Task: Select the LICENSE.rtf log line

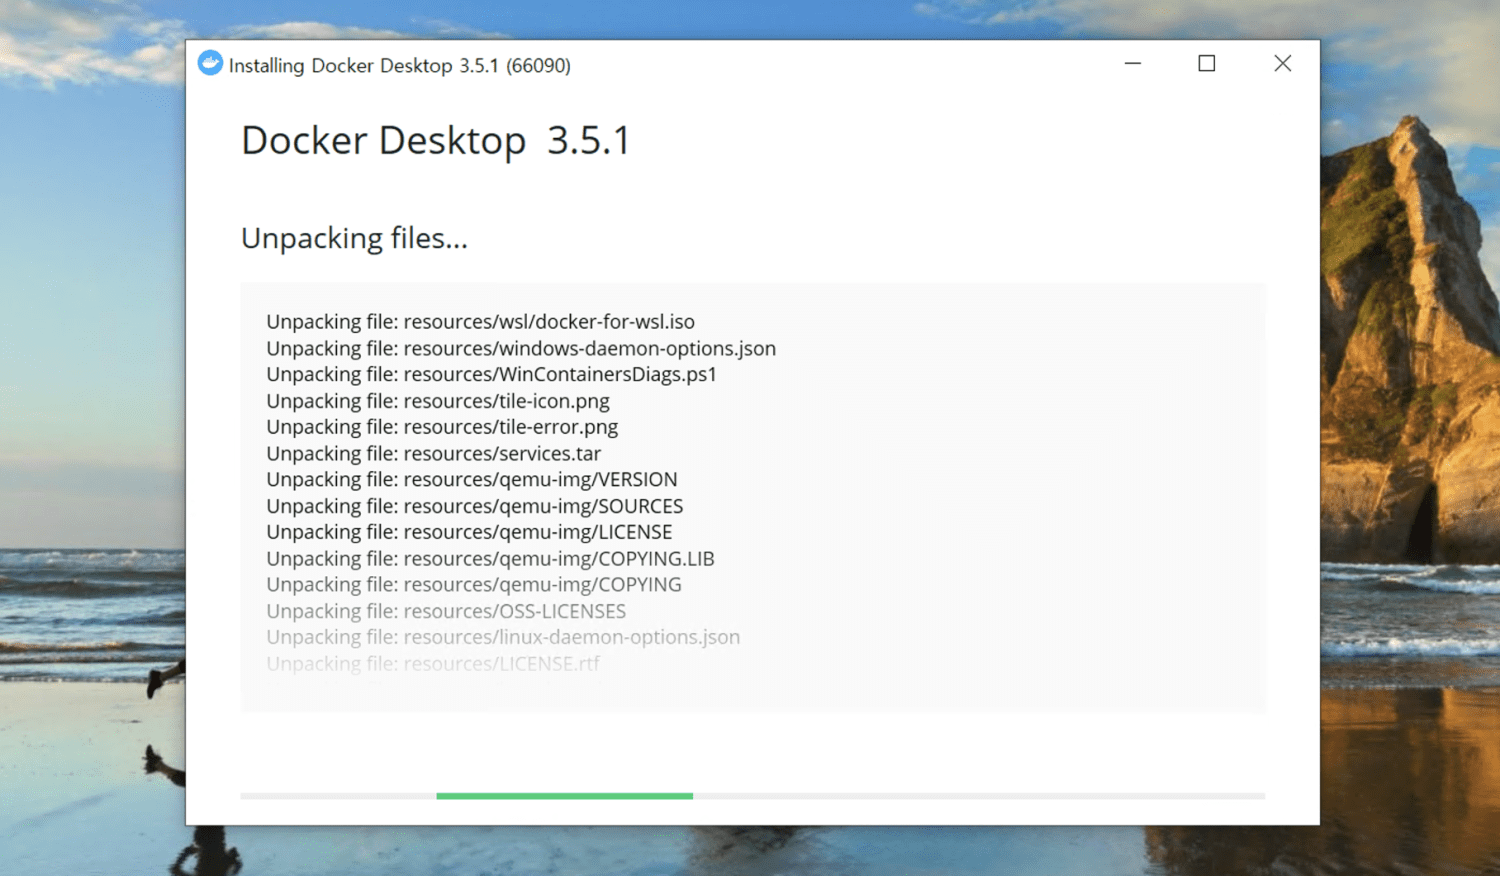Action: tap(433, 663)
